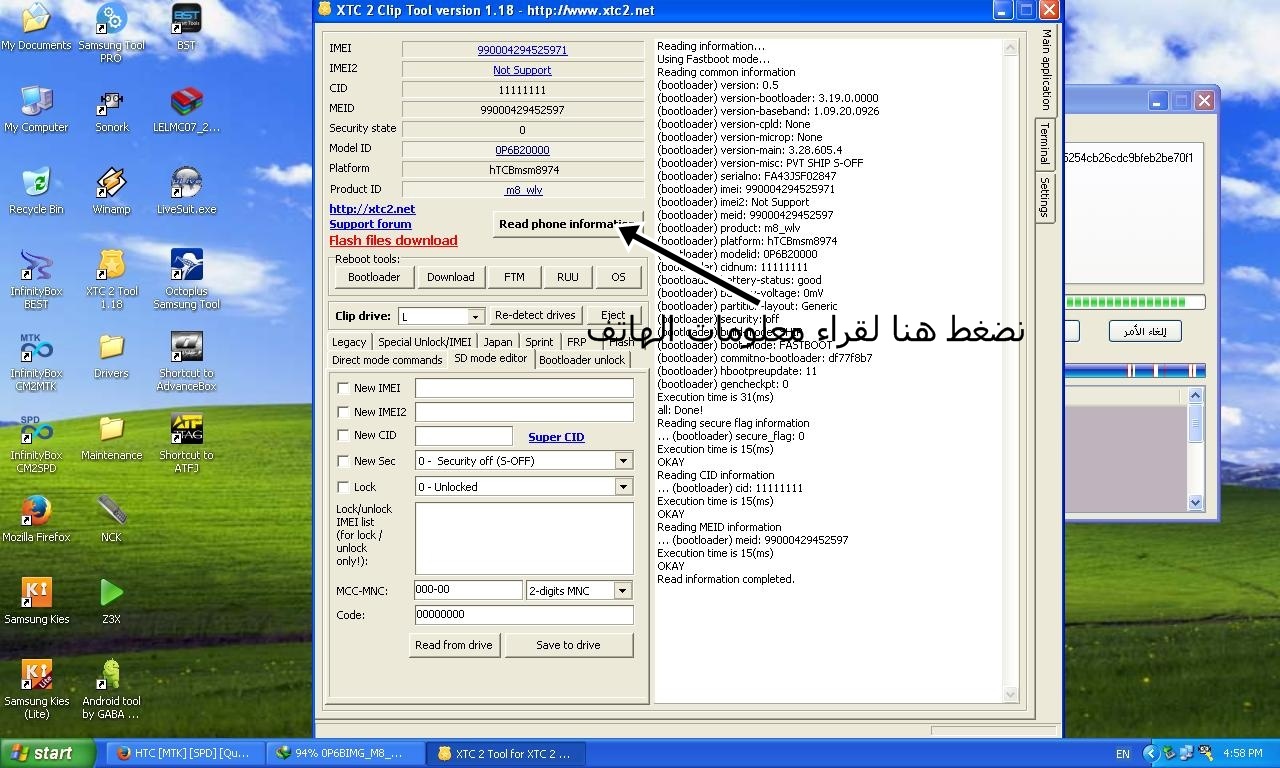
Task: Open the 0 - Unlocked dropdown
Action: pos(624,487)
